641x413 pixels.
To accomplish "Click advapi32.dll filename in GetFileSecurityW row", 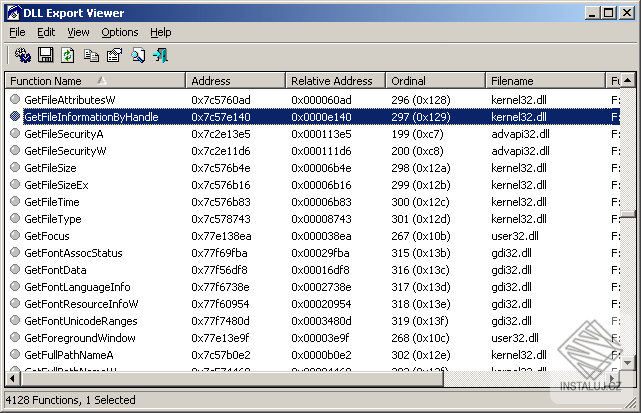I will 520,151.
